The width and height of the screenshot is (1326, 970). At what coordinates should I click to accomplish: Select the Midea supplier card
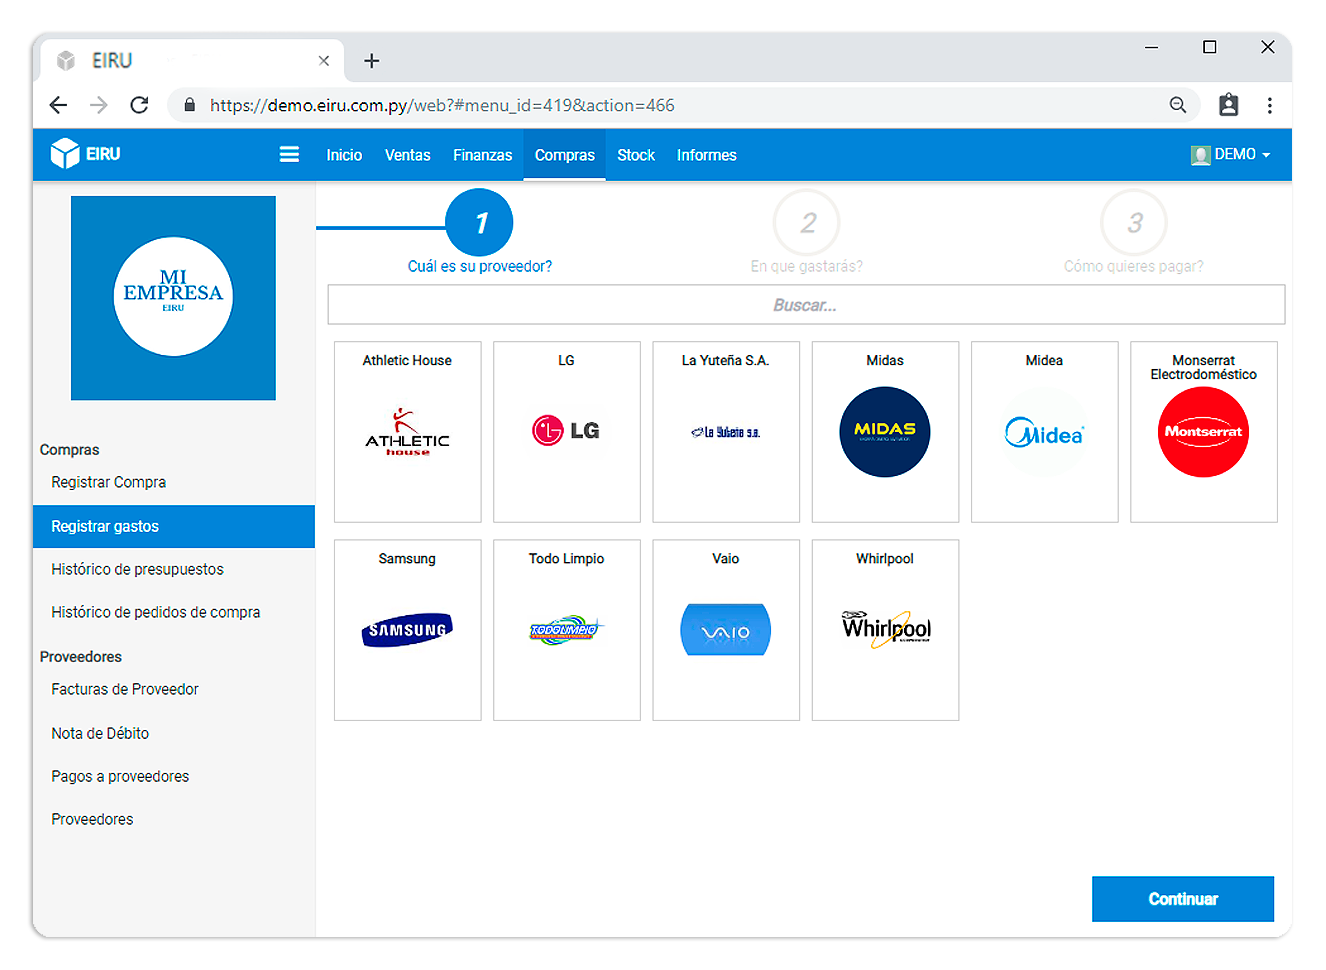click(1044, 432)
